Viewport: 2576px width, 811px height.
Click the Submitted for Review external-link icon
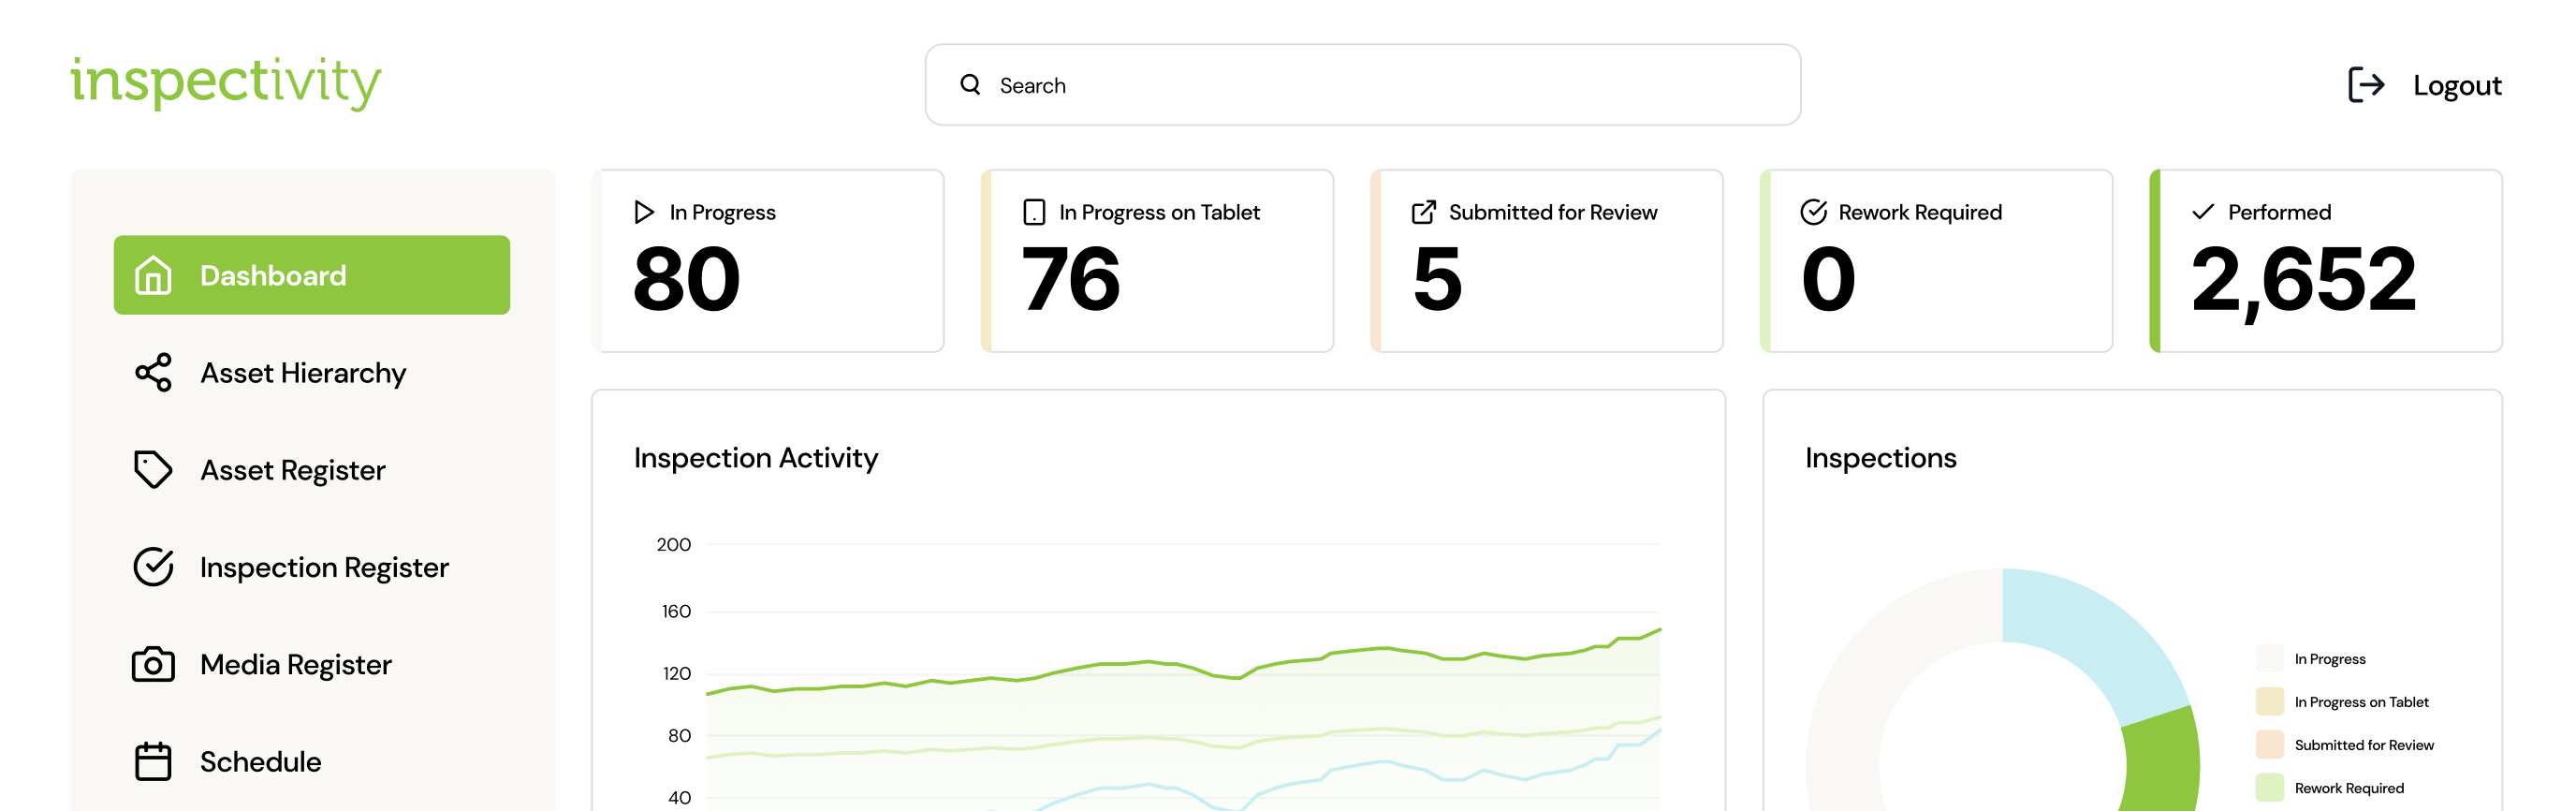(1424, 212)
